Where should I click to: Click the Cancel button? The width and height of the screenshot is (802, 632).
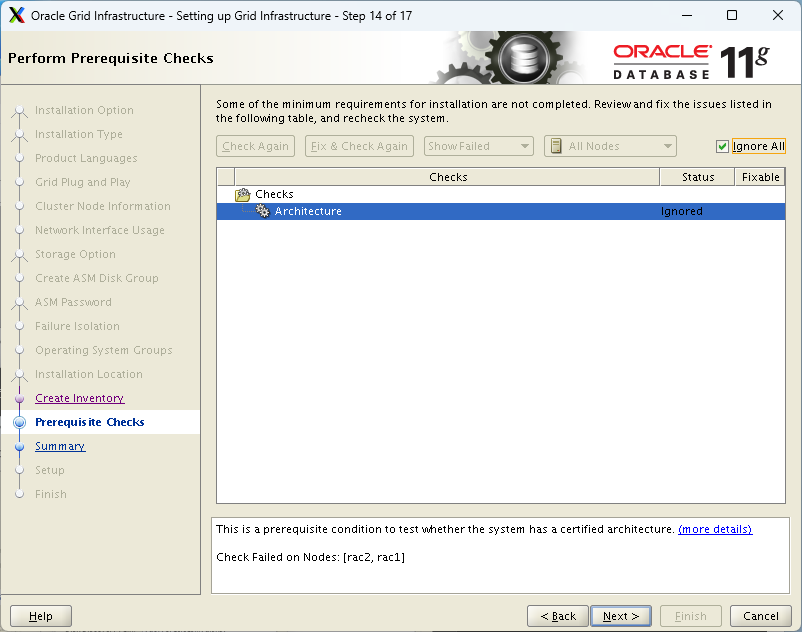click(x=761, y=616)
